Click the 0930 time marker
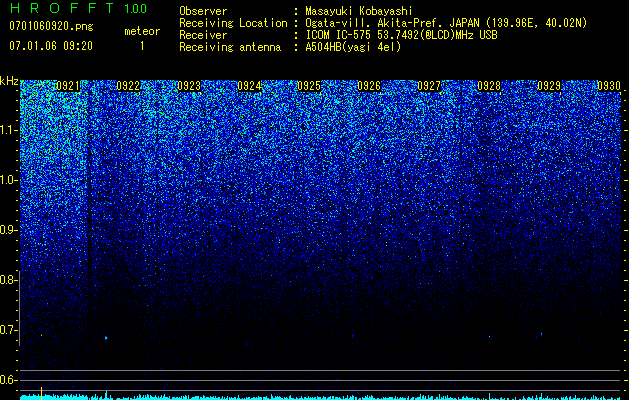 [x=609, y=86]
